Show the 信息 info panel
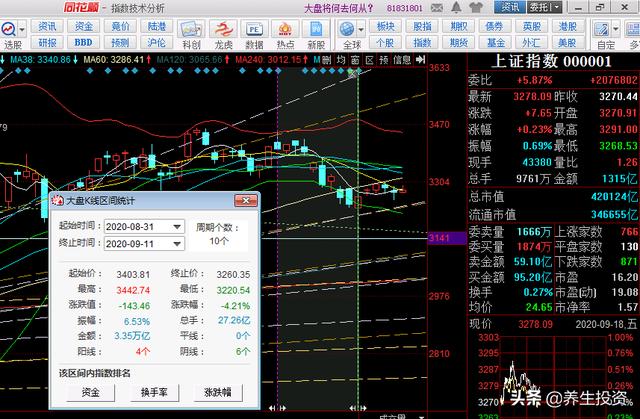 (x=402, y=60)
